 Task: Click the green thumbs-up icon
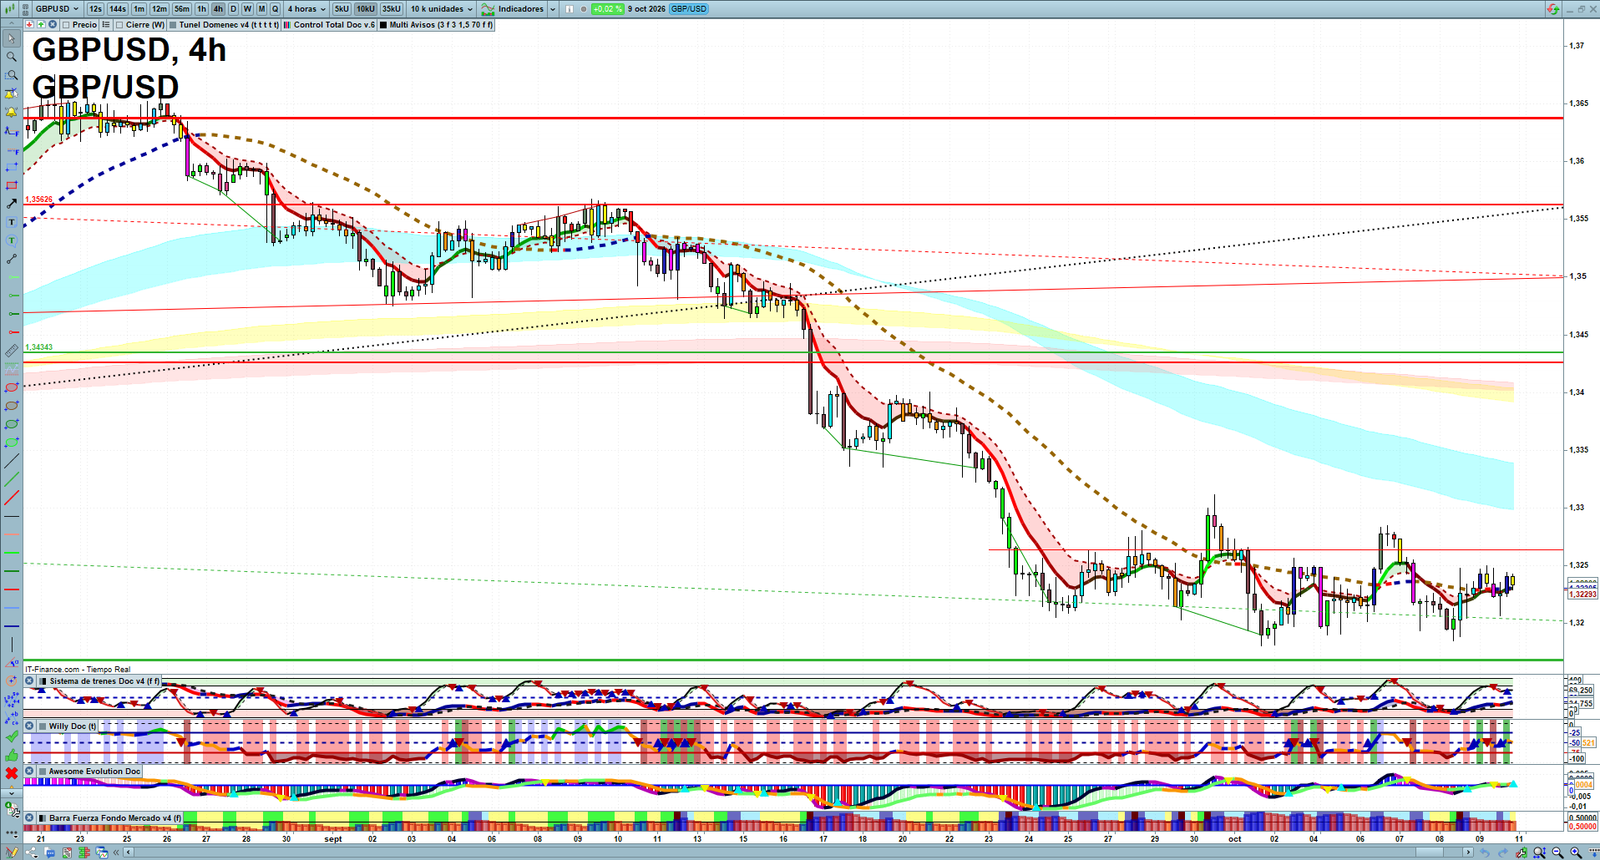11,755
